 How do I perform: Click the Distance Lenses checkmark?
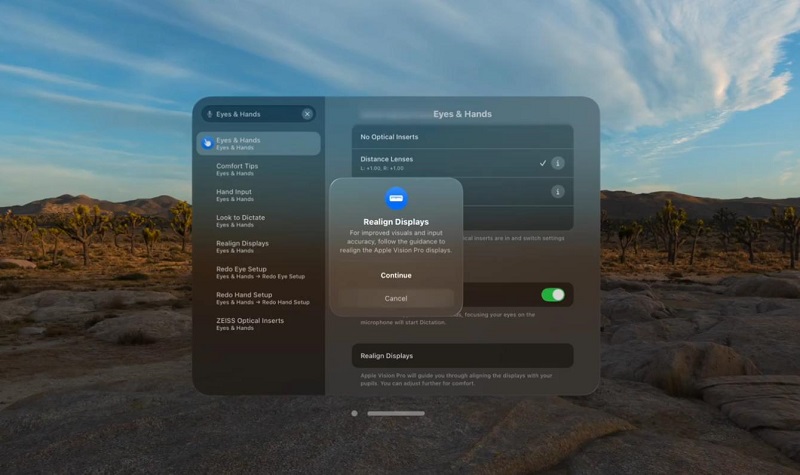point(543,163)
